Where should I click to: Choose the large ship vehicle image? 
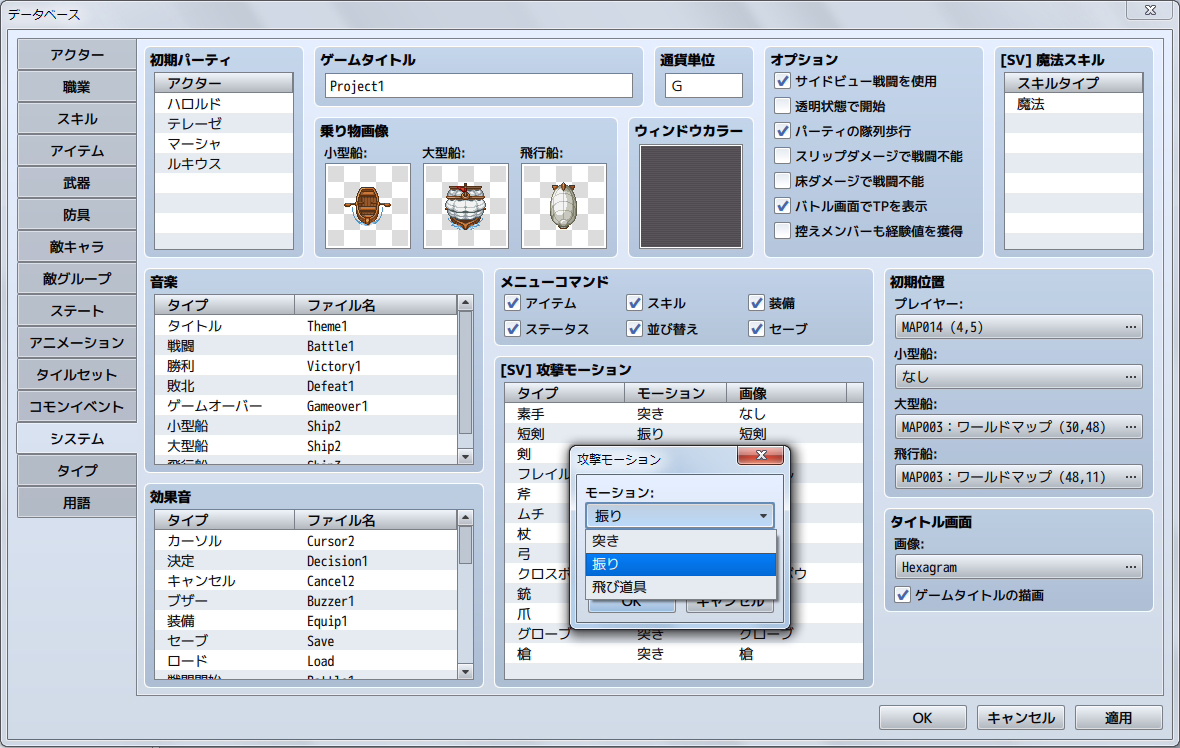tap(465, 206)
